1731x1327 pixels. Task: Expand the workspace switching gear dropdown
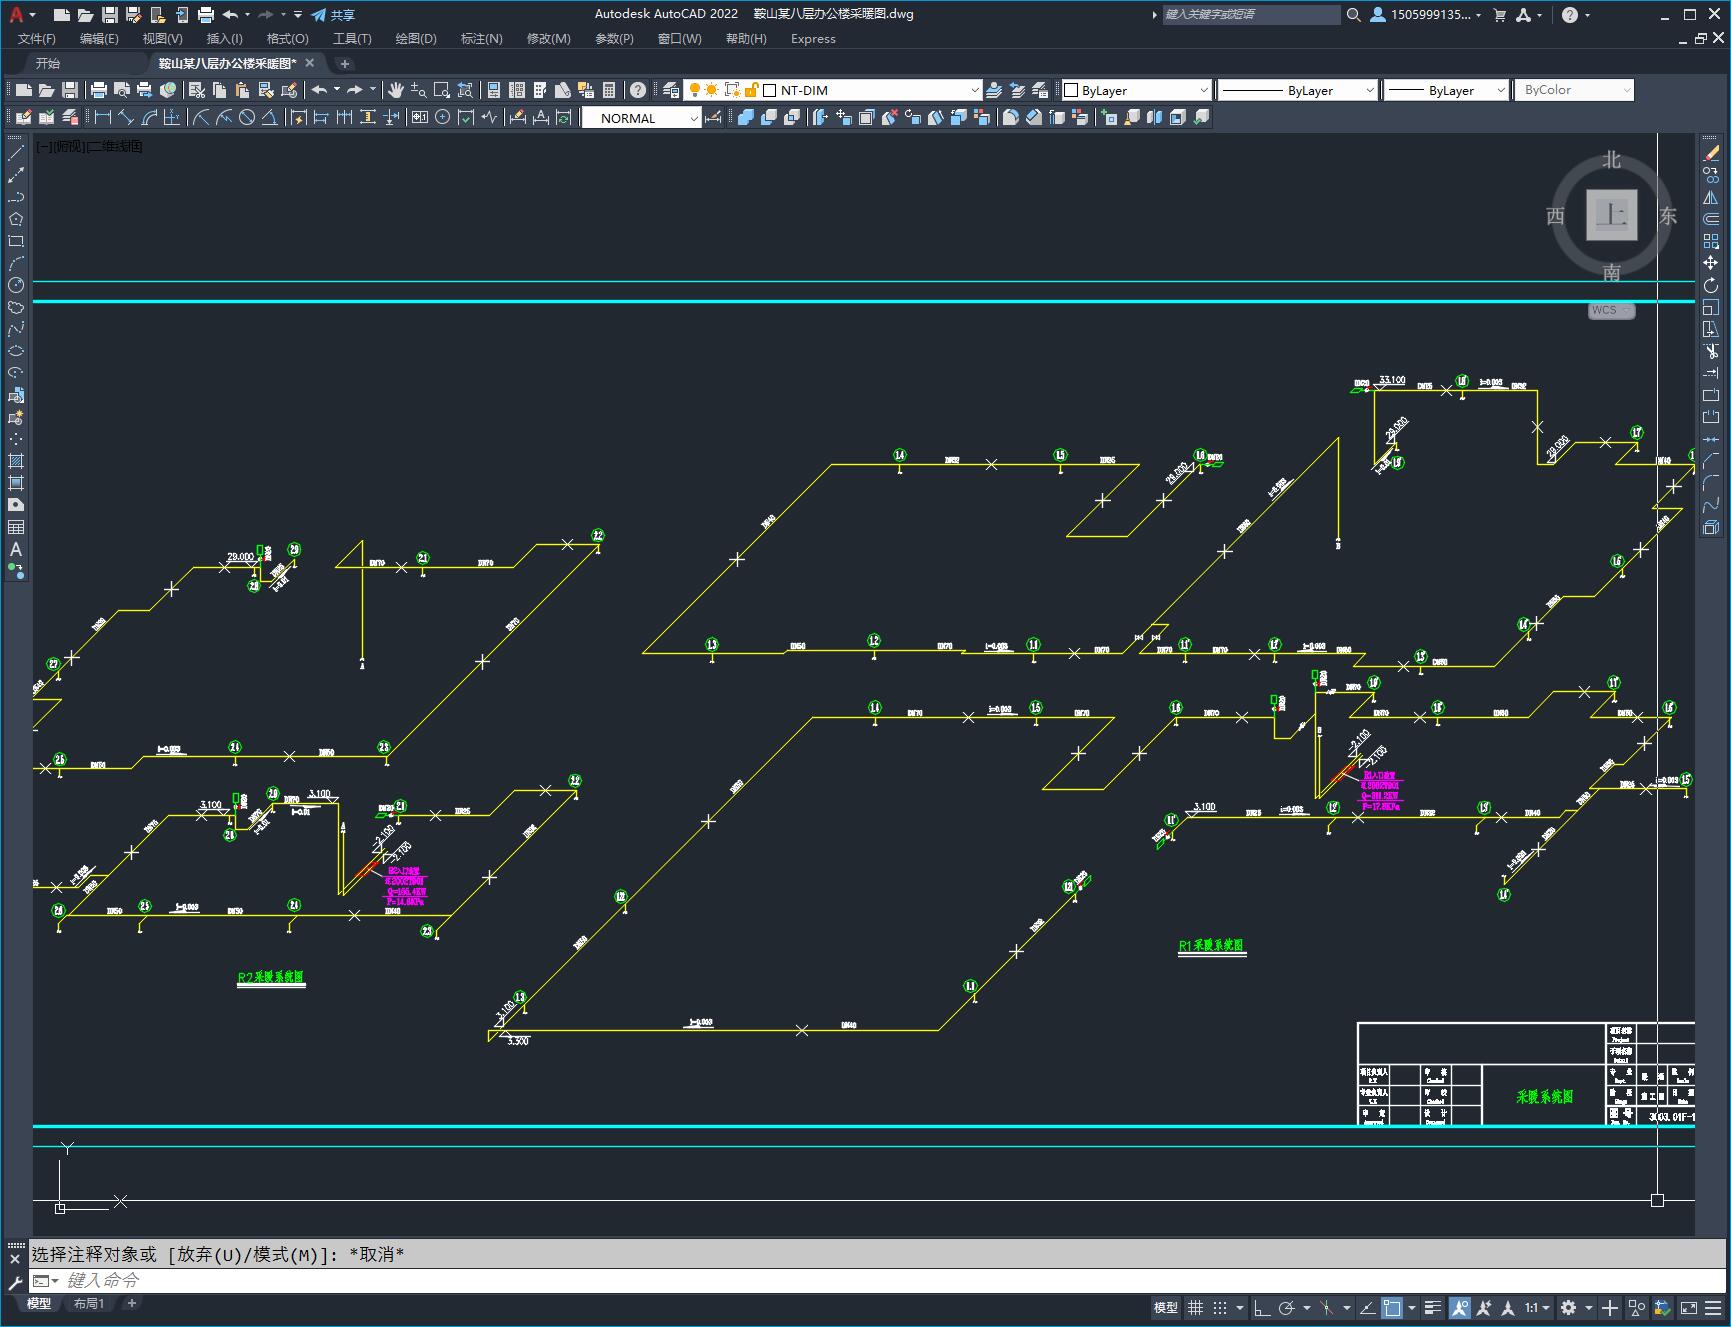[x=1588, y=1308]
